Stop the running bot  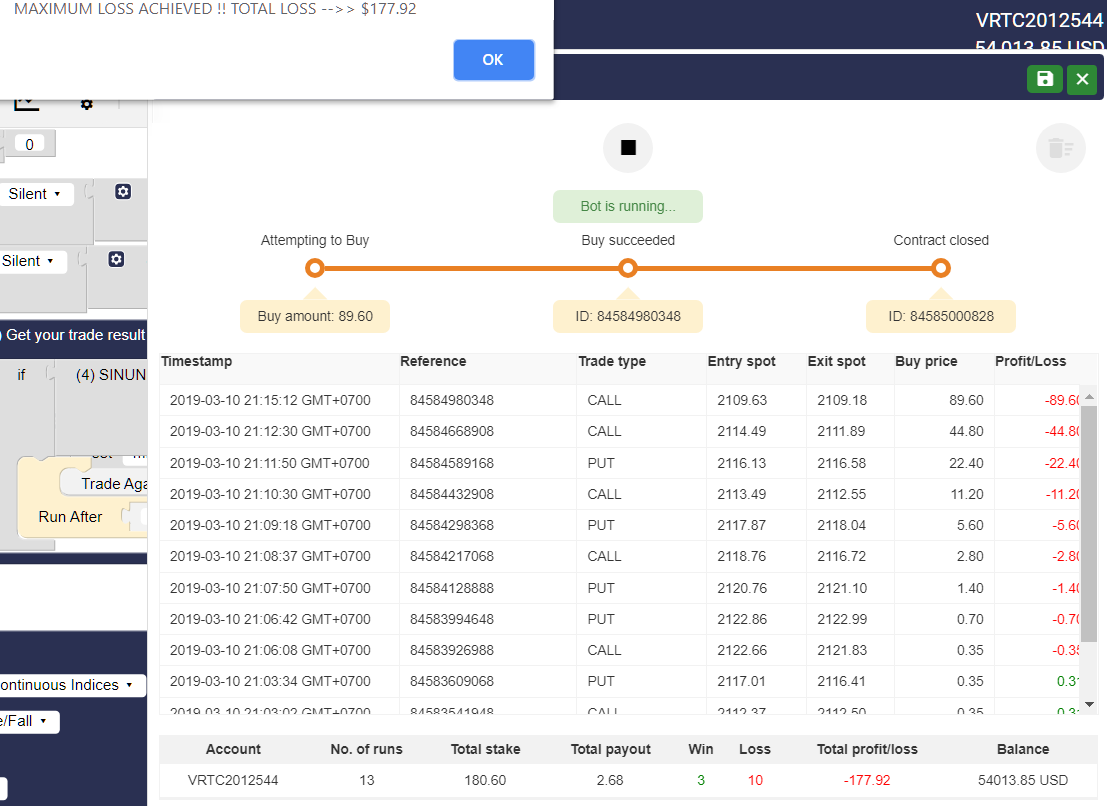tap(628, 148)
